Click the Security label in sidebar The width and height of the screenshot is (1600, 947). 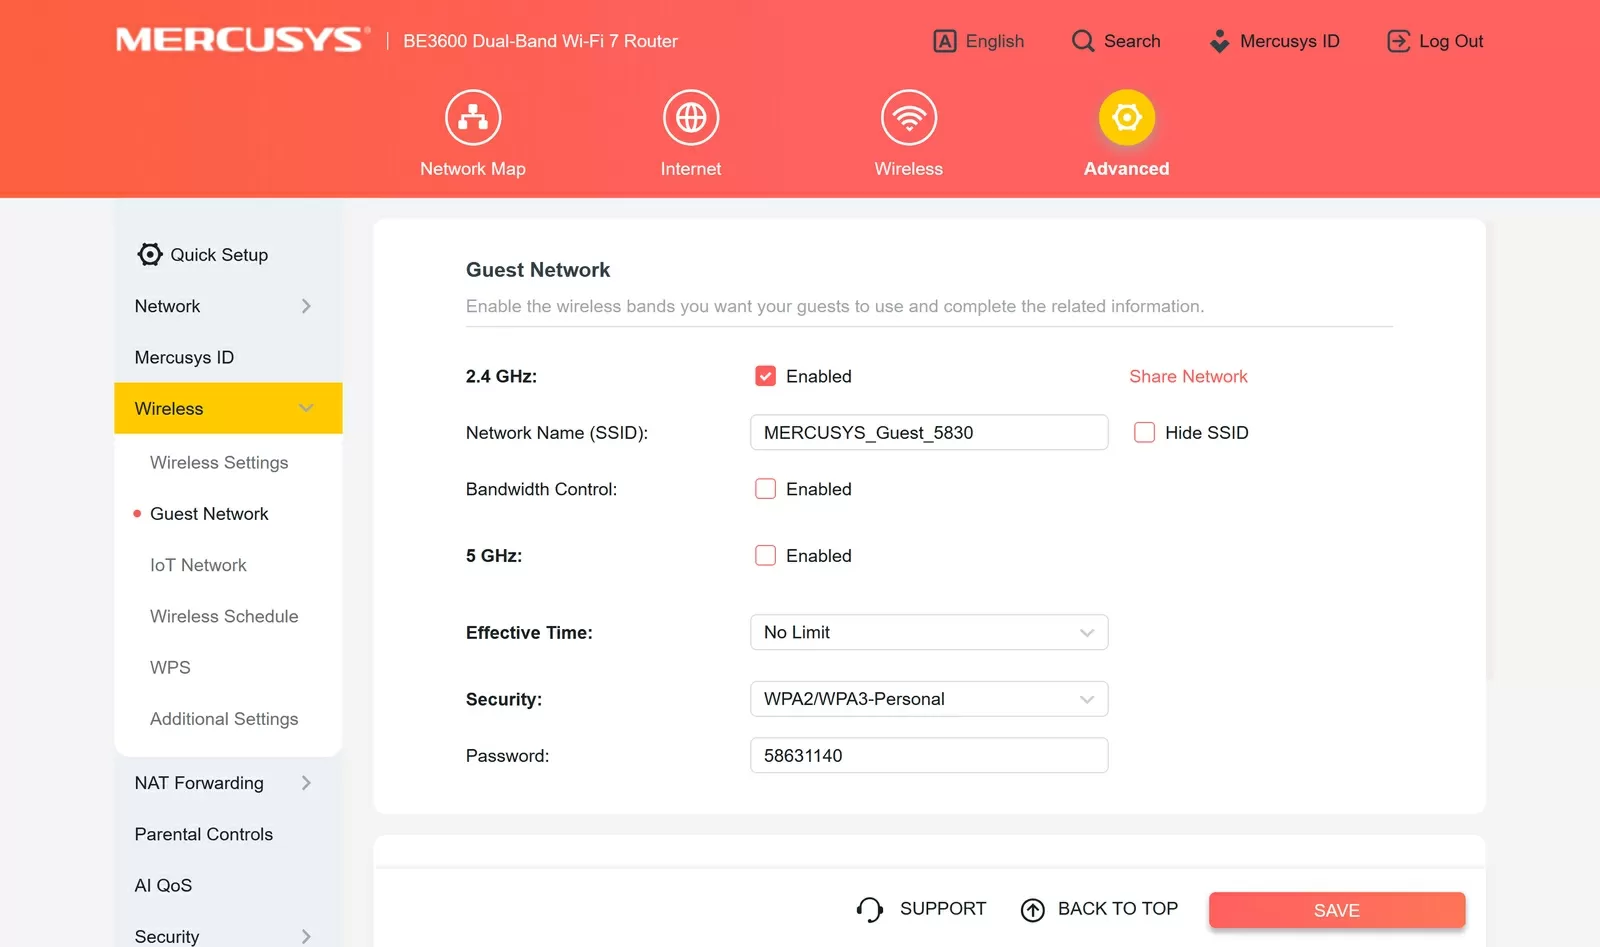pos(167,936)
